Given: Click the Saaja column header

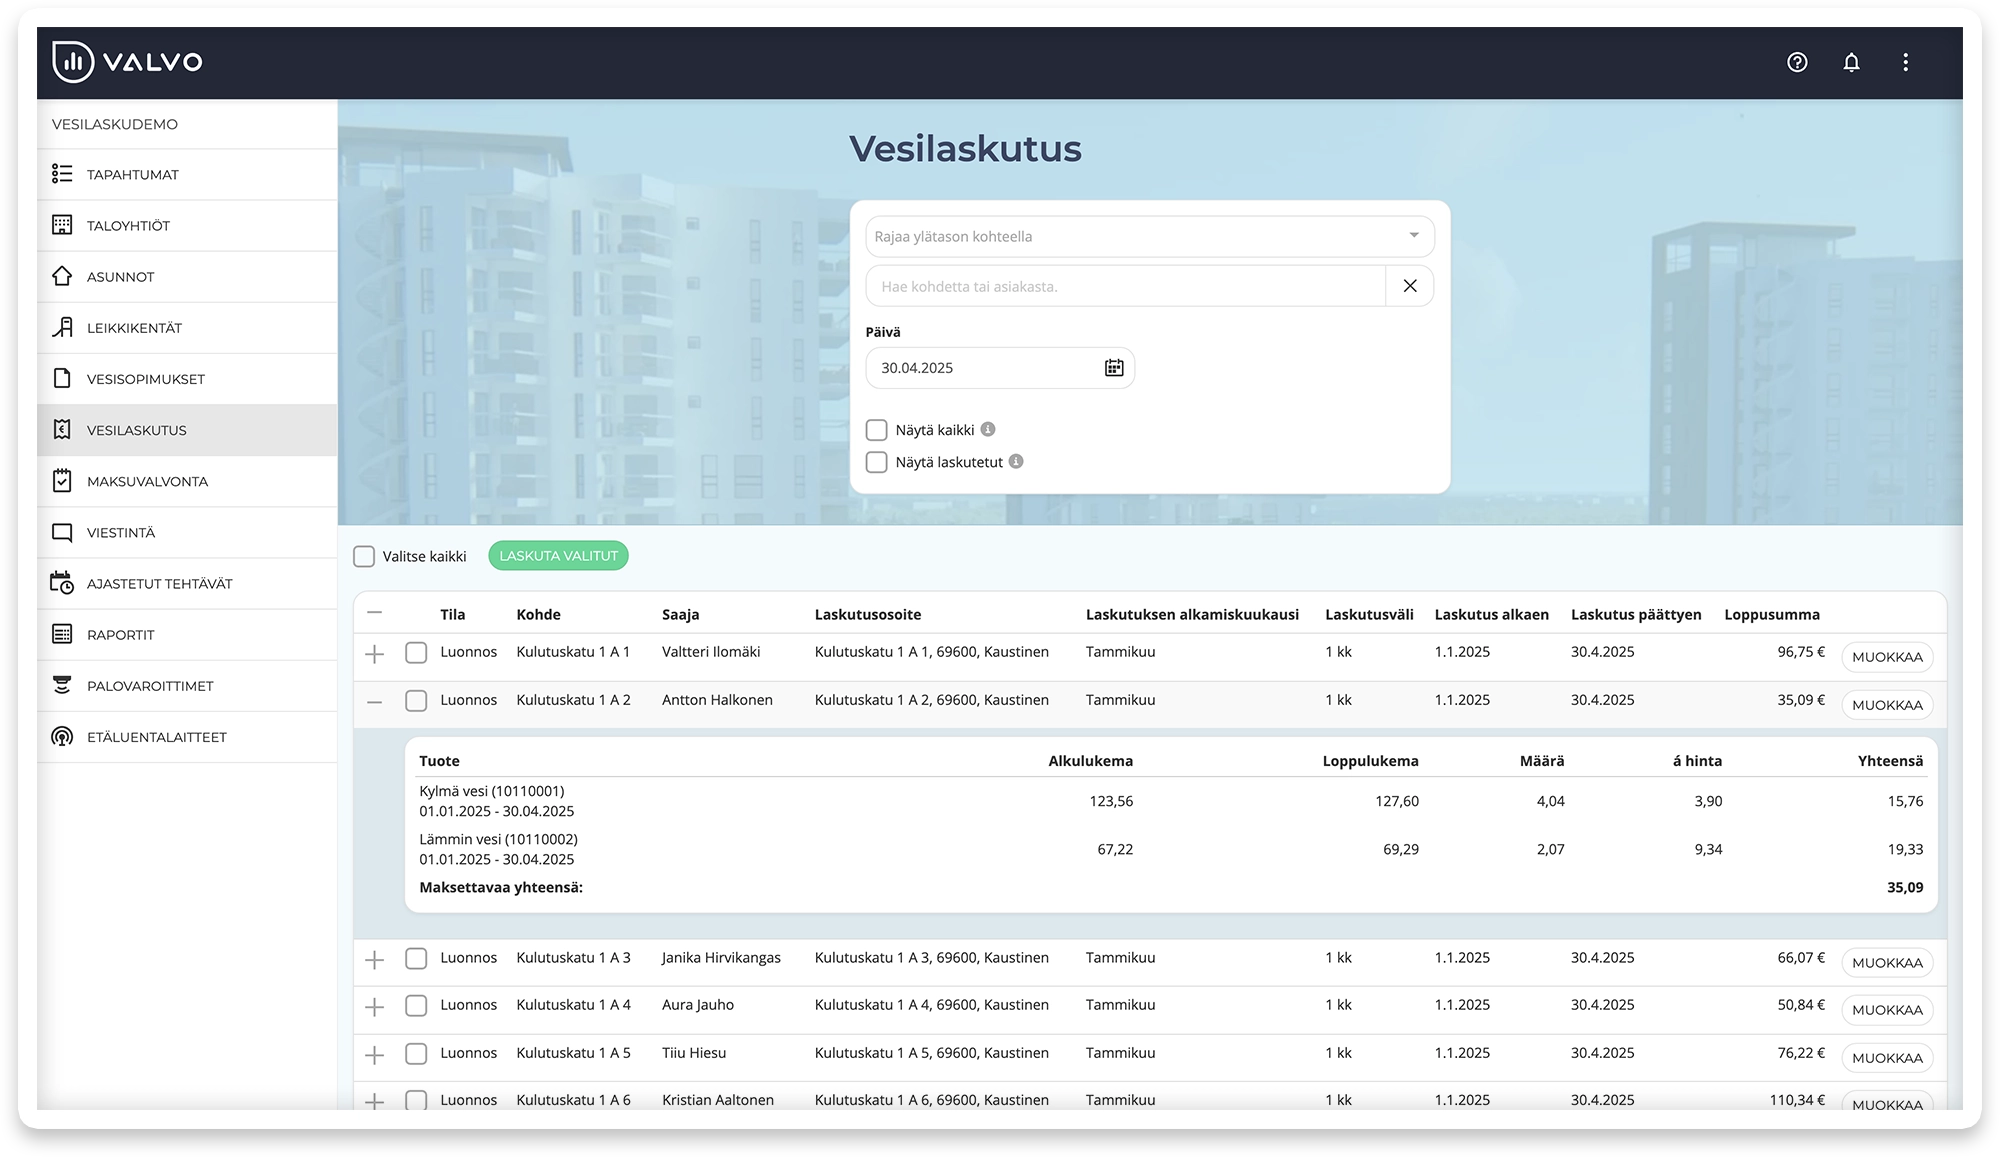Looking at the screenshot, I should point(680,614).
